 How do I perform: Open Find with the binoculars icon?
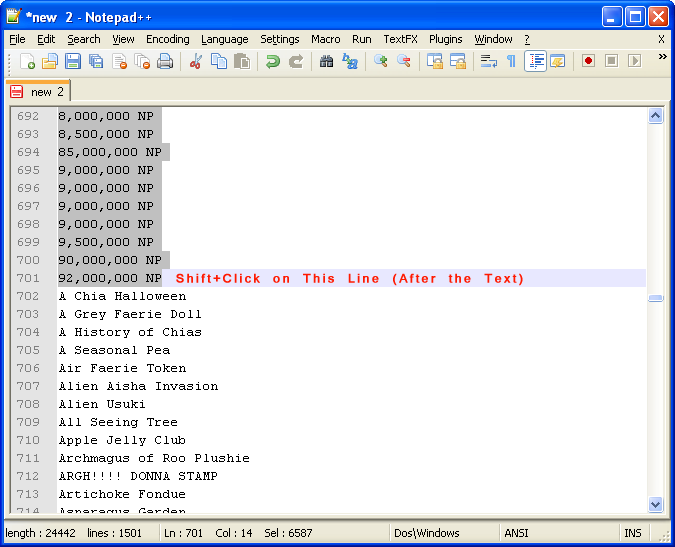(326, 61)
